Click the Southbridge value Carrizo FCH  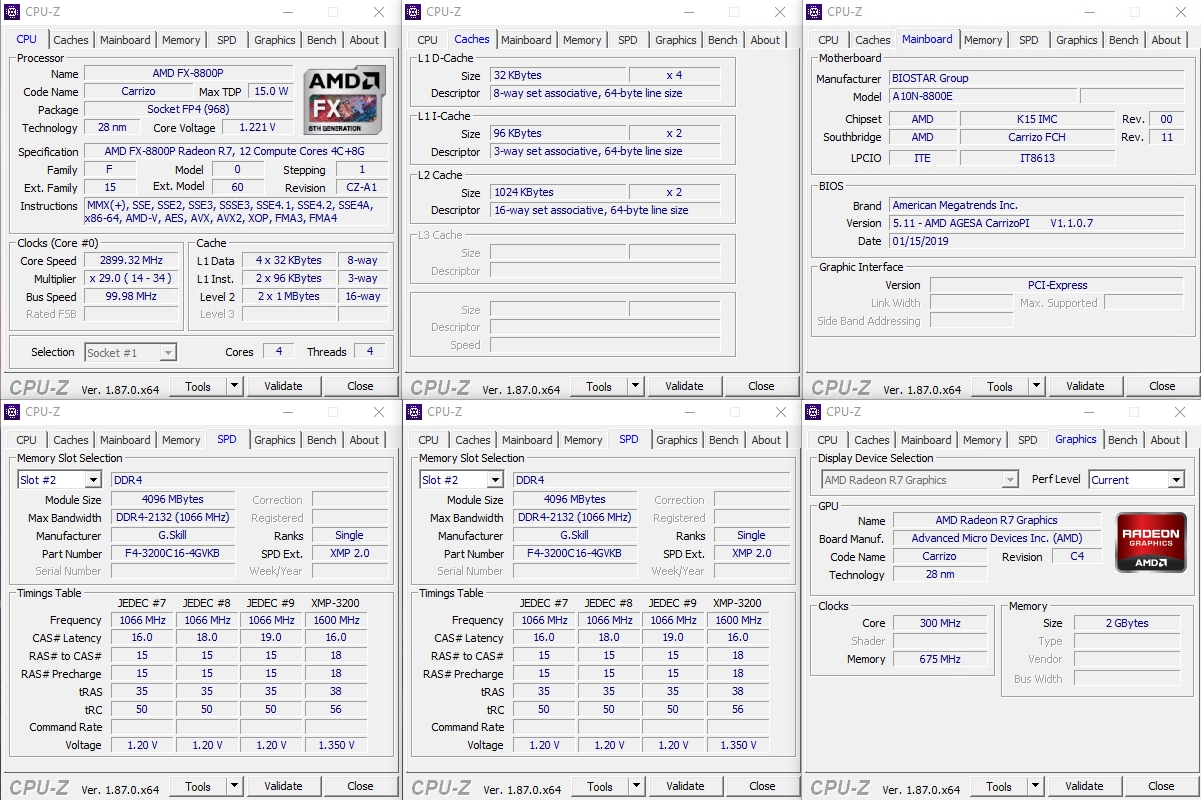pyautogui.click(x=1037, y=137)
